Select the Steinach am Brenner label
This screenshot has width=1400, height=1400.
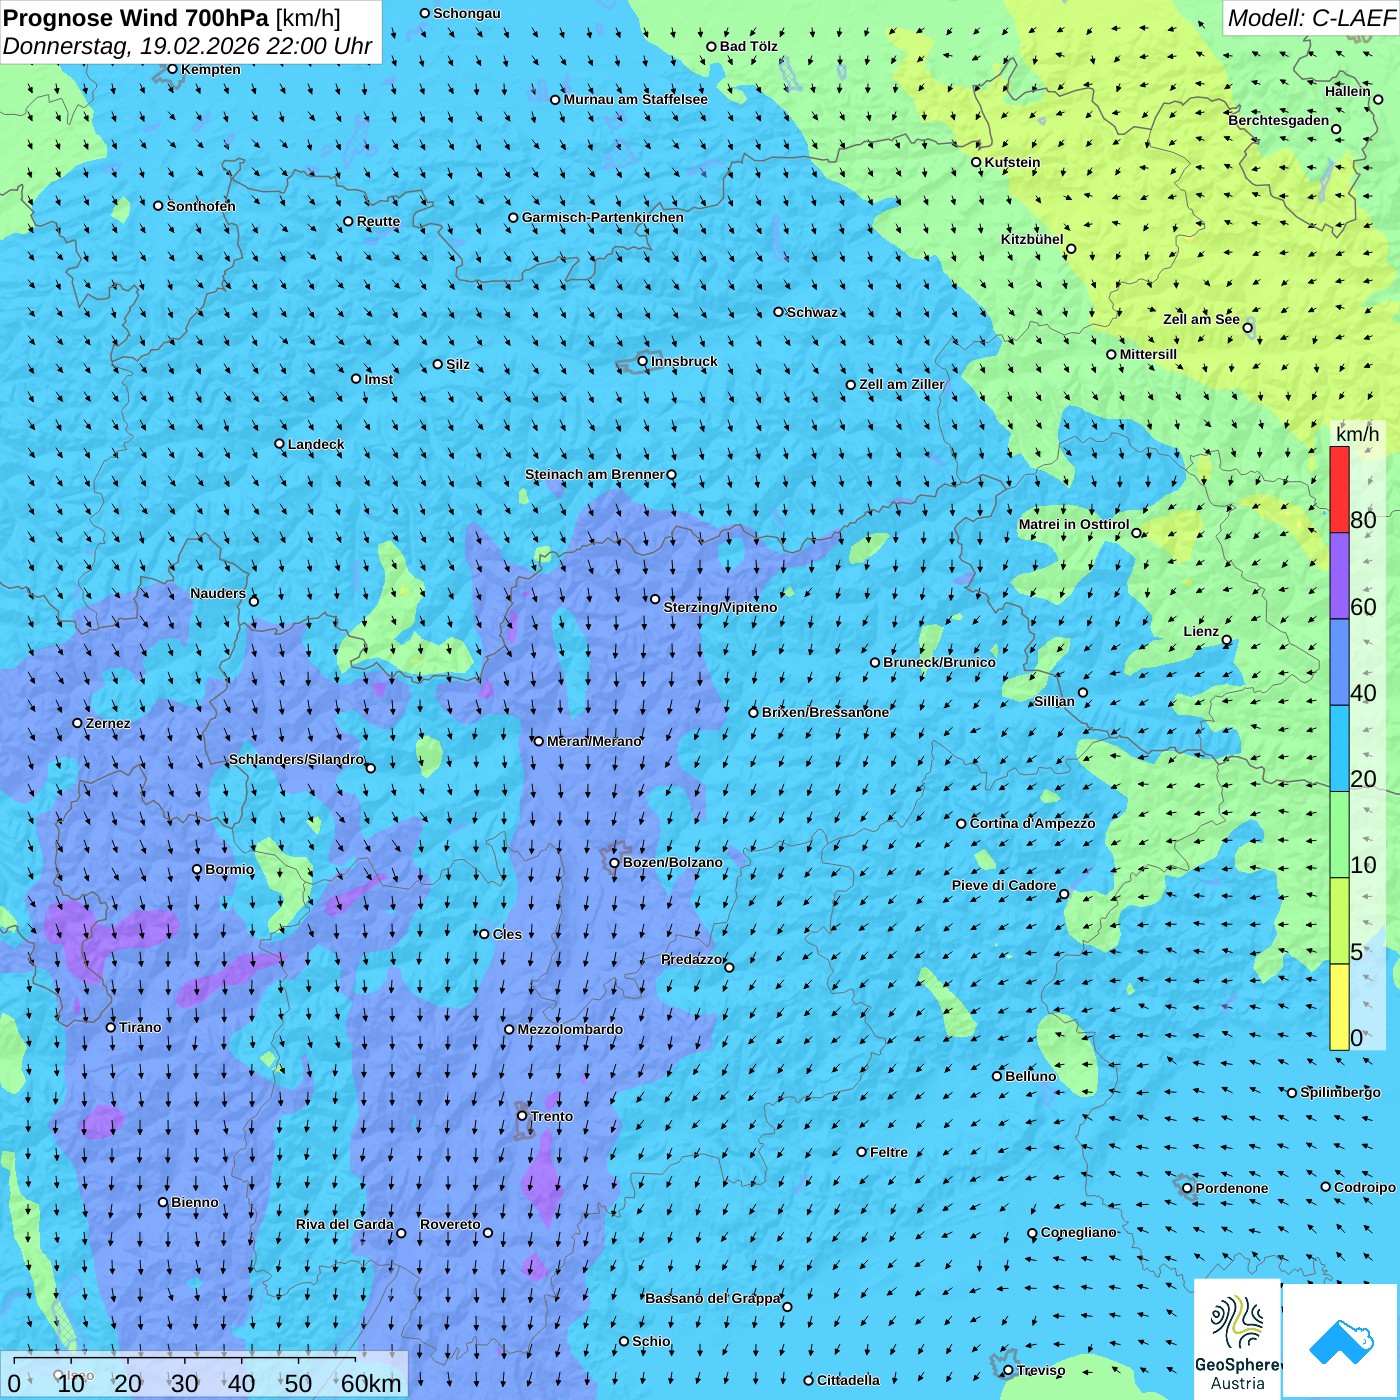point(595,474)
